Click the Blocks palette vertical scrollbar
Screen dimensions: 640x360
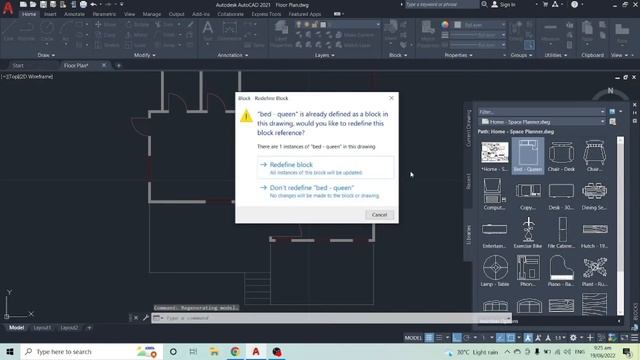(620, 225)
